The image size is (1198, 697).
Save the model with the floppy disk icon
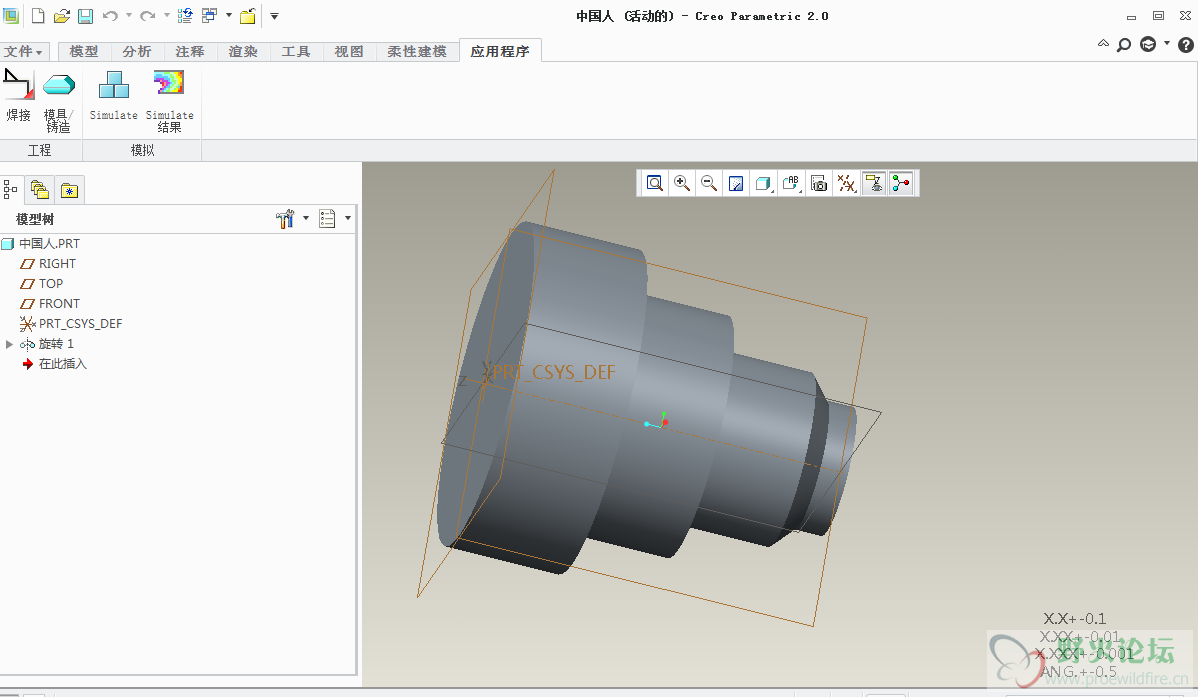pyautogui.click(x=85, y=15)
